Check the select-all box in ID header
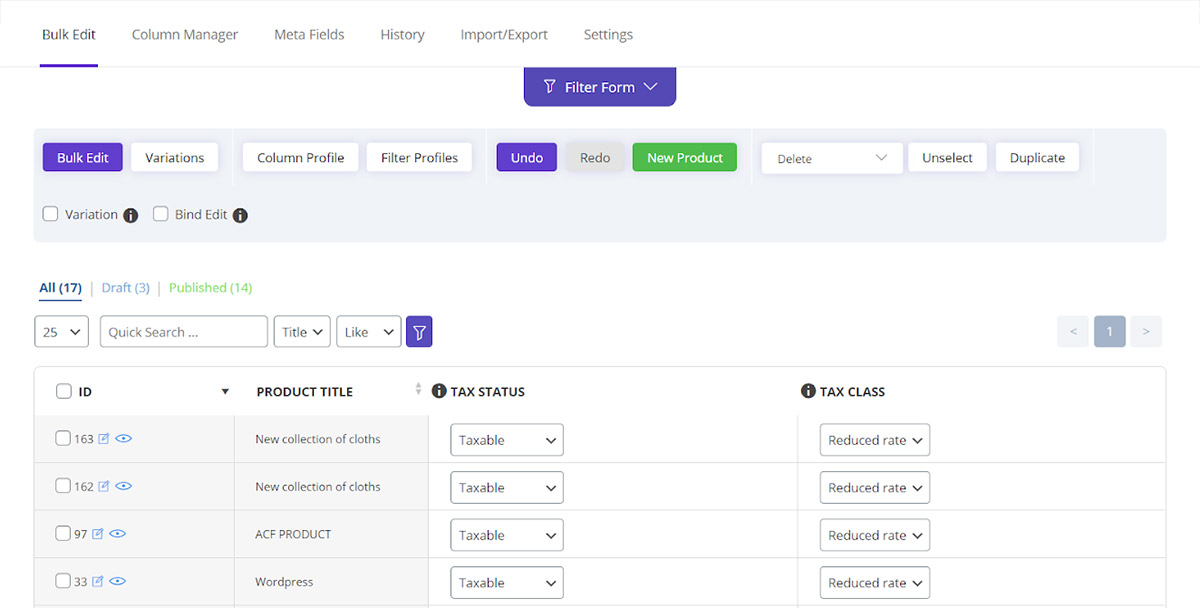 point(64,391)
